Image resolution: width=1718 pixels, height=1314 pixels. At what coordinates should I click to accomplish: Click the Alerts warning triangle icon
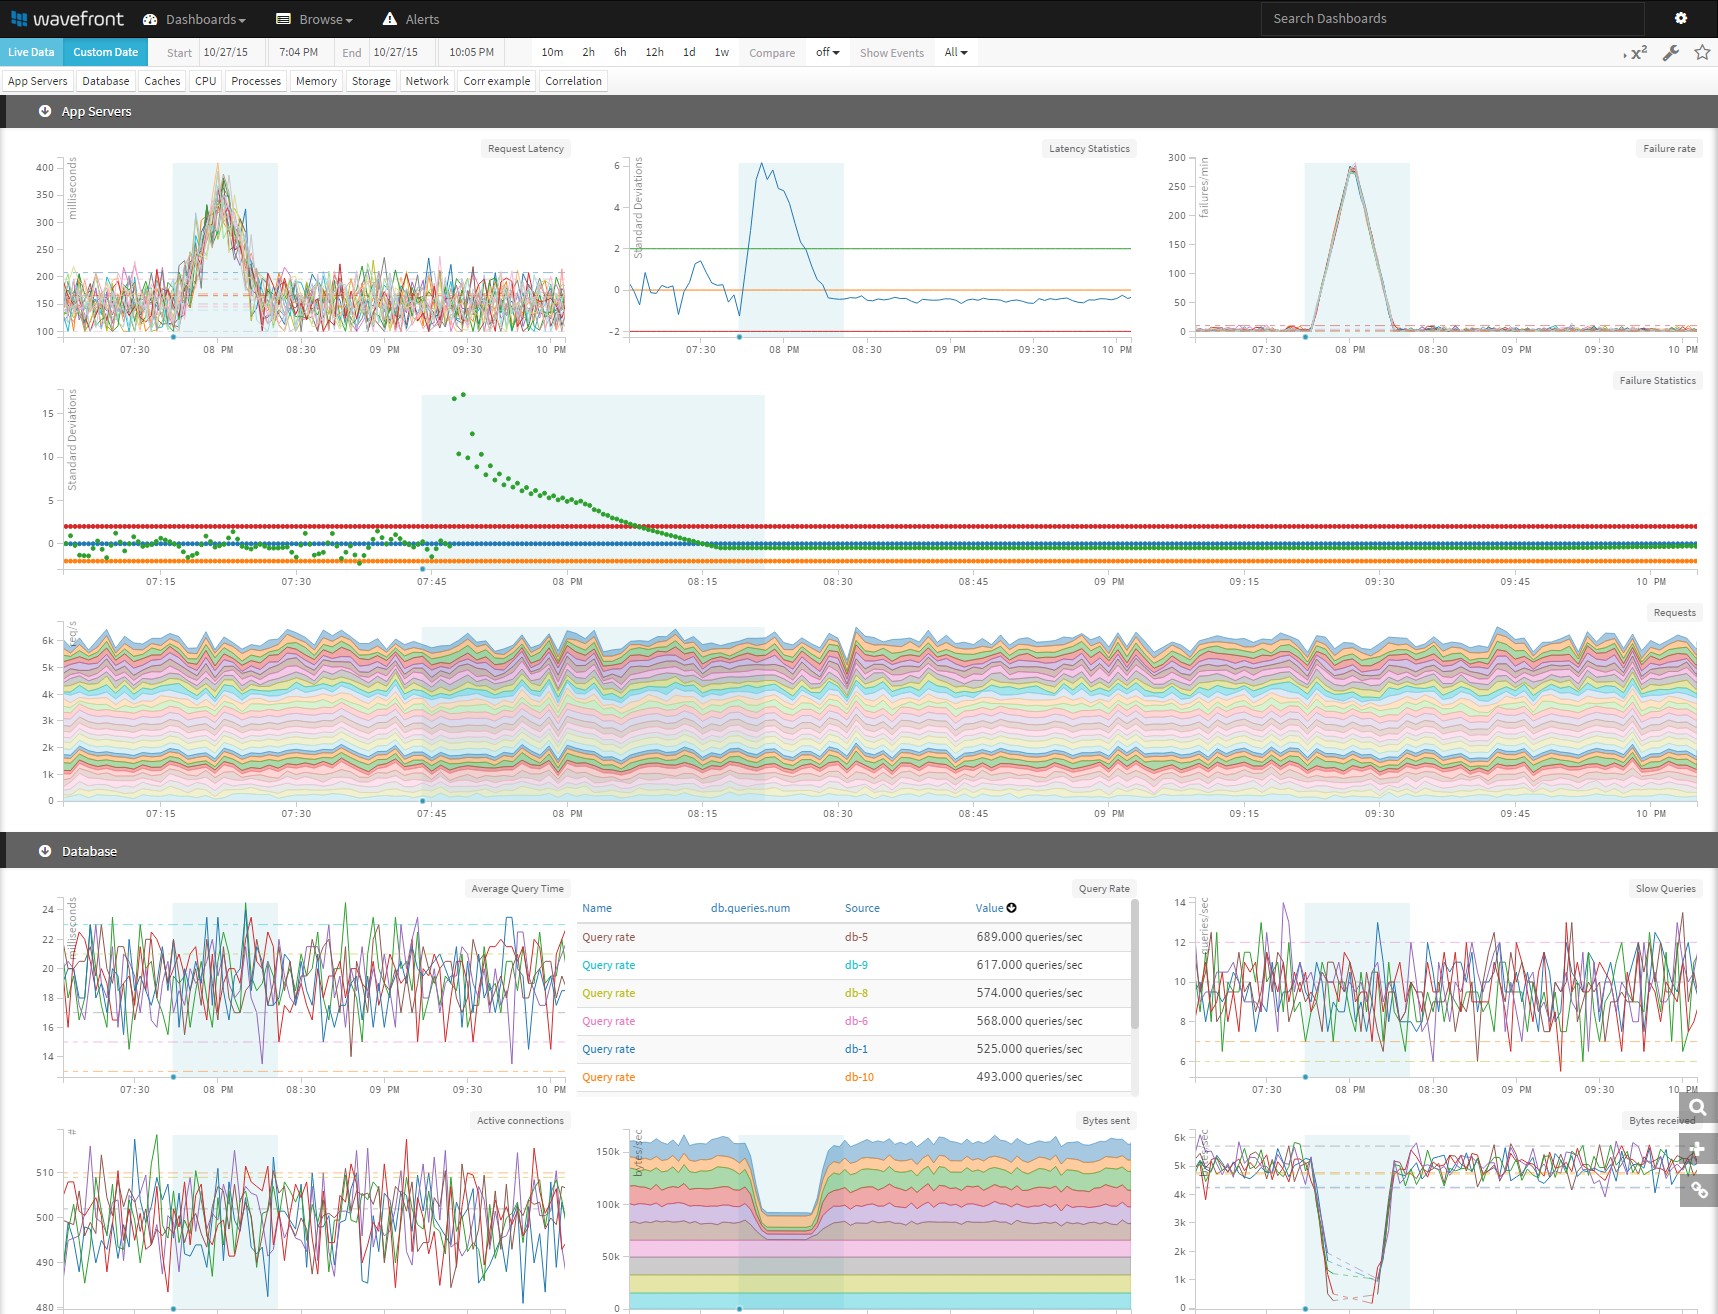tap(389, 18)
